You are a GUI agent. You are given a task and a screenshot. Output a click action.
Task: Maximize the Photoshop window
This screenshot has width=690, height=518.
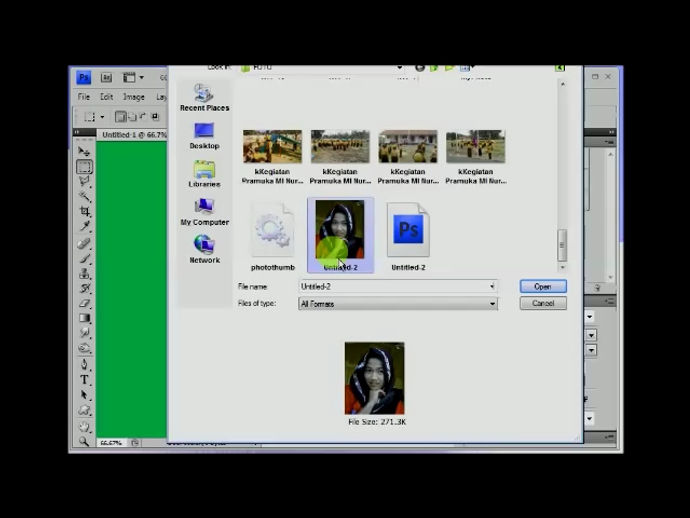(595, 77)
